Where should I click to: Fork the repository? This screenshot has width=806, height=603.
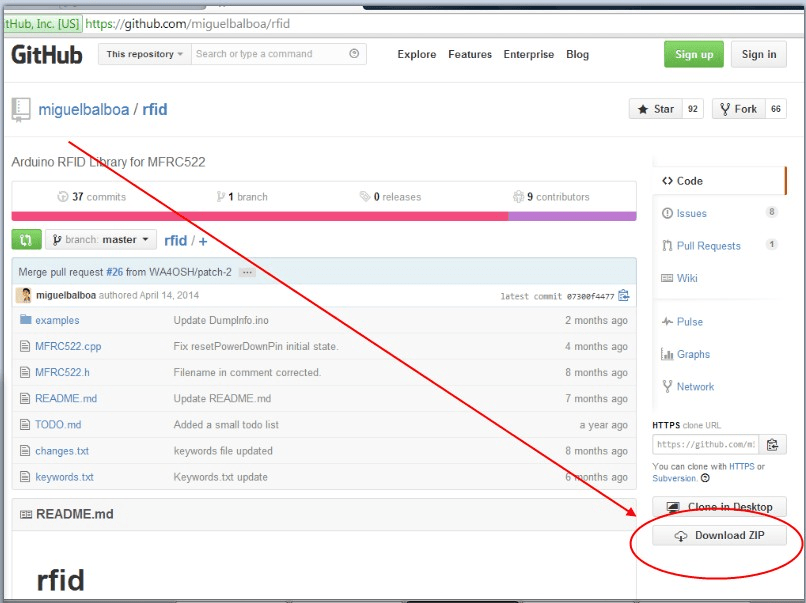[x=739, y=109]
